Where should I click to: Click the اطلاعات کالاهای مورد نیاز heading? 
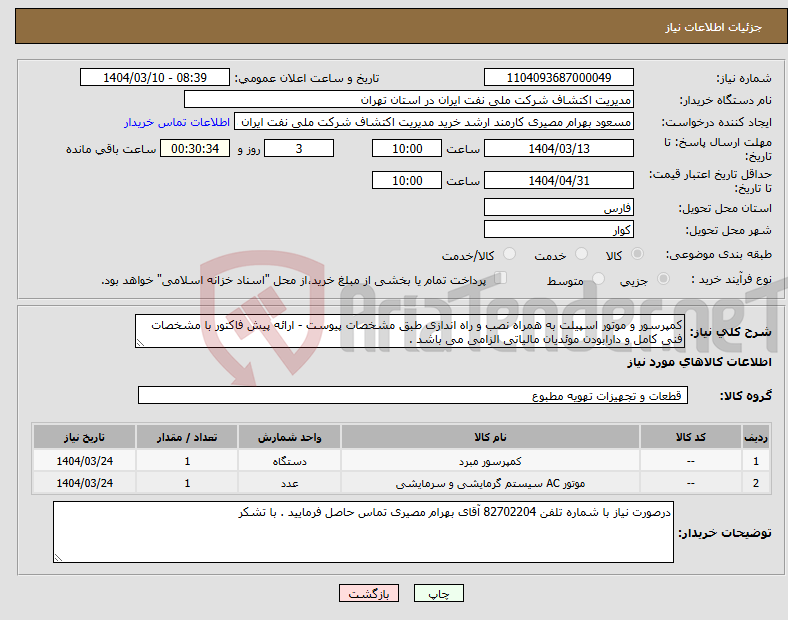click(699, 362)
